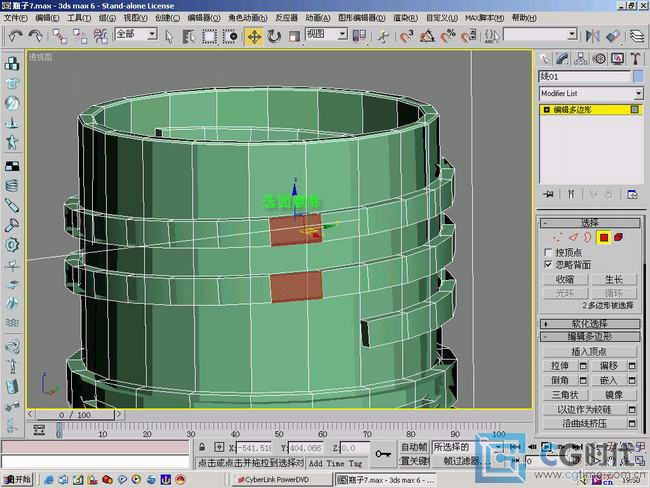
Task: Toggle Edge sub-object level
Action: (x=573, y=237)
